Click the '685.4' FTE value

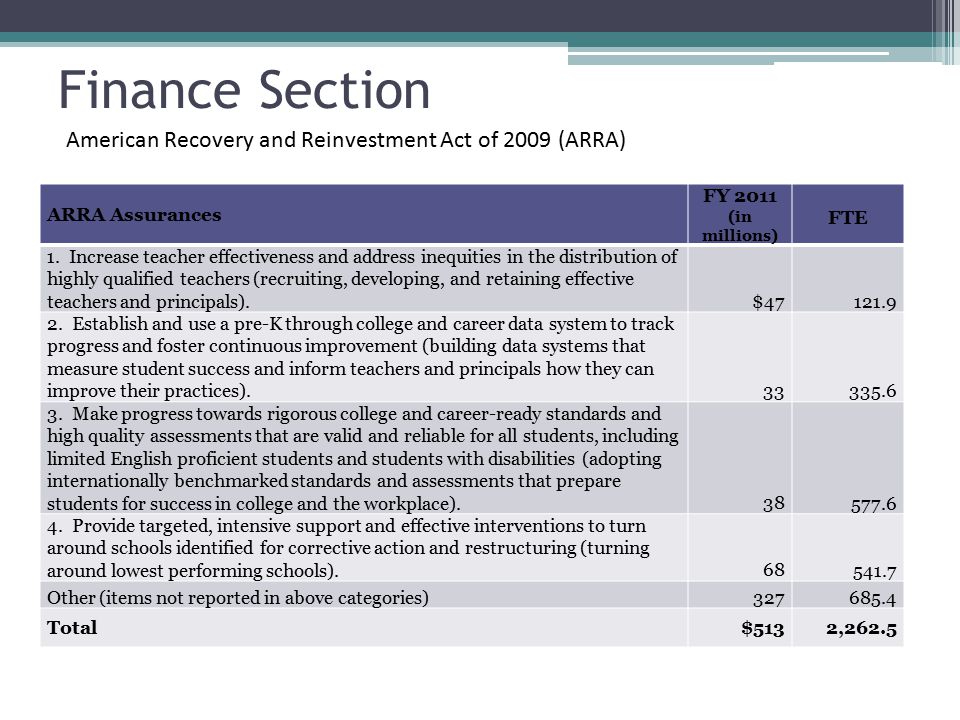(x=872, y=598)
